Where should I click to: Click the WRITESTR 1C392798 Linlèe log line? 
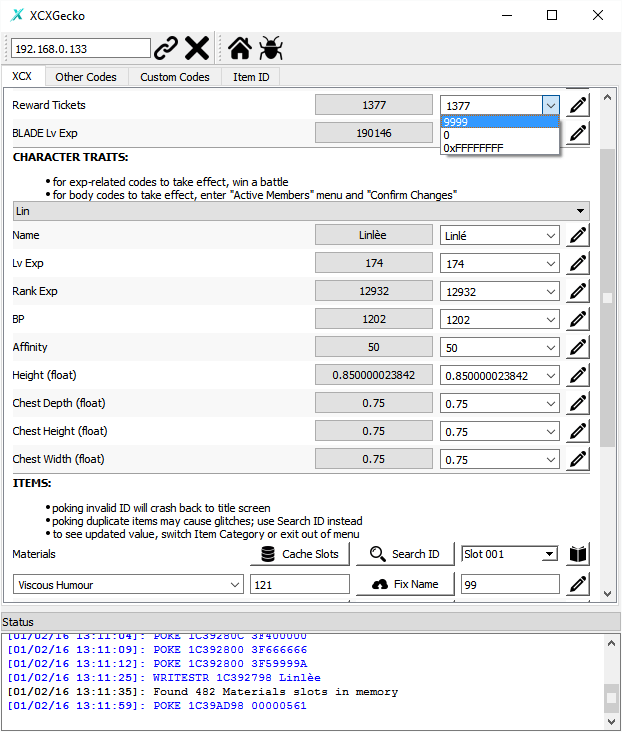point(164,678)
